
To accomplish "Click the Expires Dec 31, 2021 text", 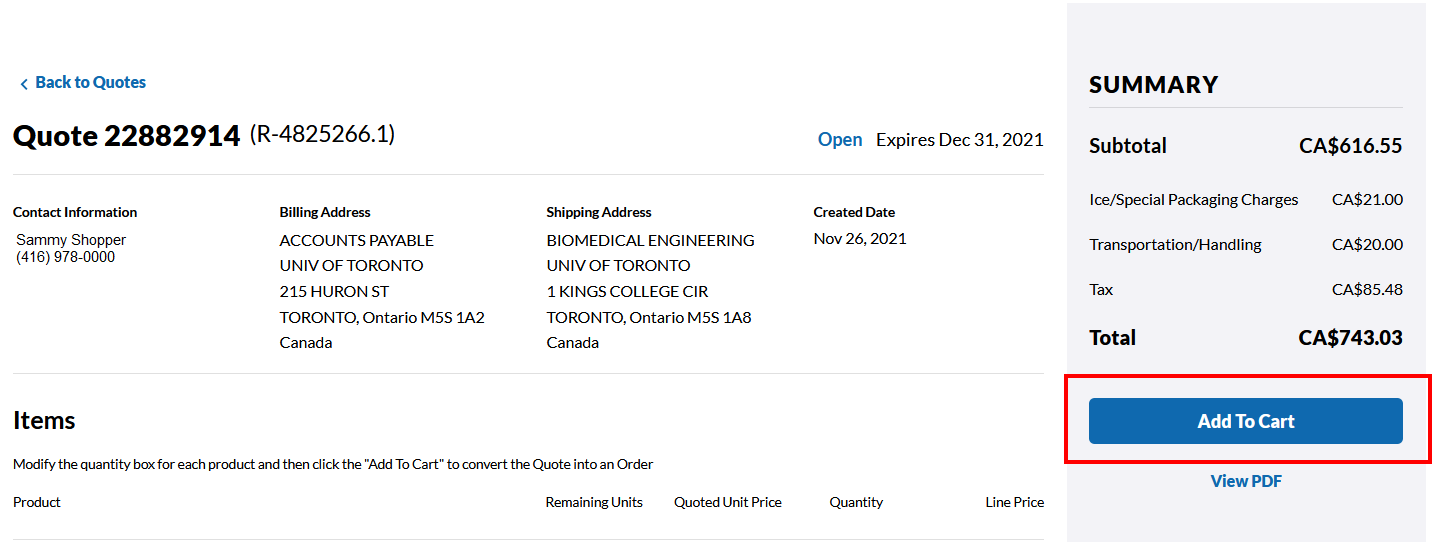I will [959, 139].
